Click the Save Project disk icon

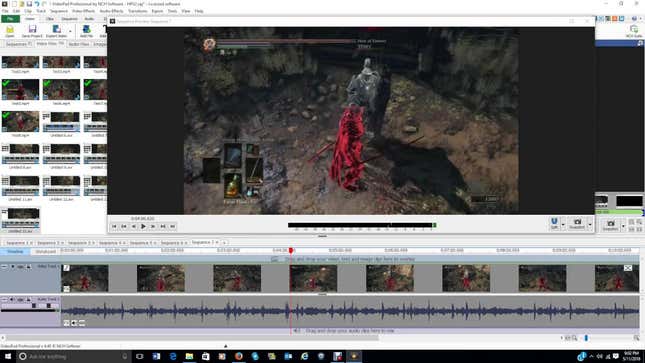tap(32, 29)
